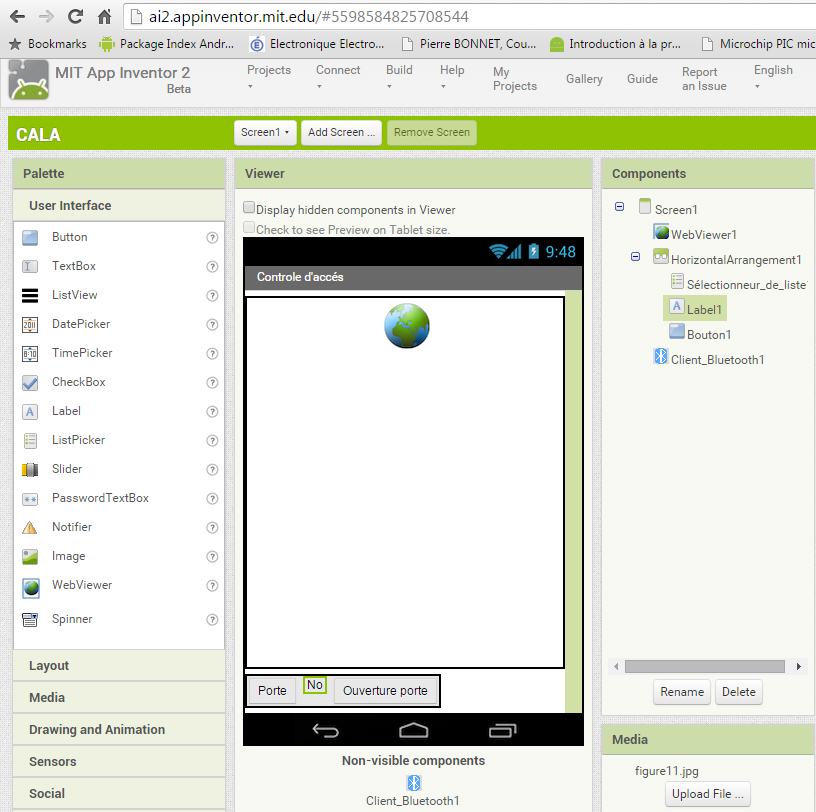Expand the Drawing and Animation palette section
816x812 pixels.
(119, 730)
